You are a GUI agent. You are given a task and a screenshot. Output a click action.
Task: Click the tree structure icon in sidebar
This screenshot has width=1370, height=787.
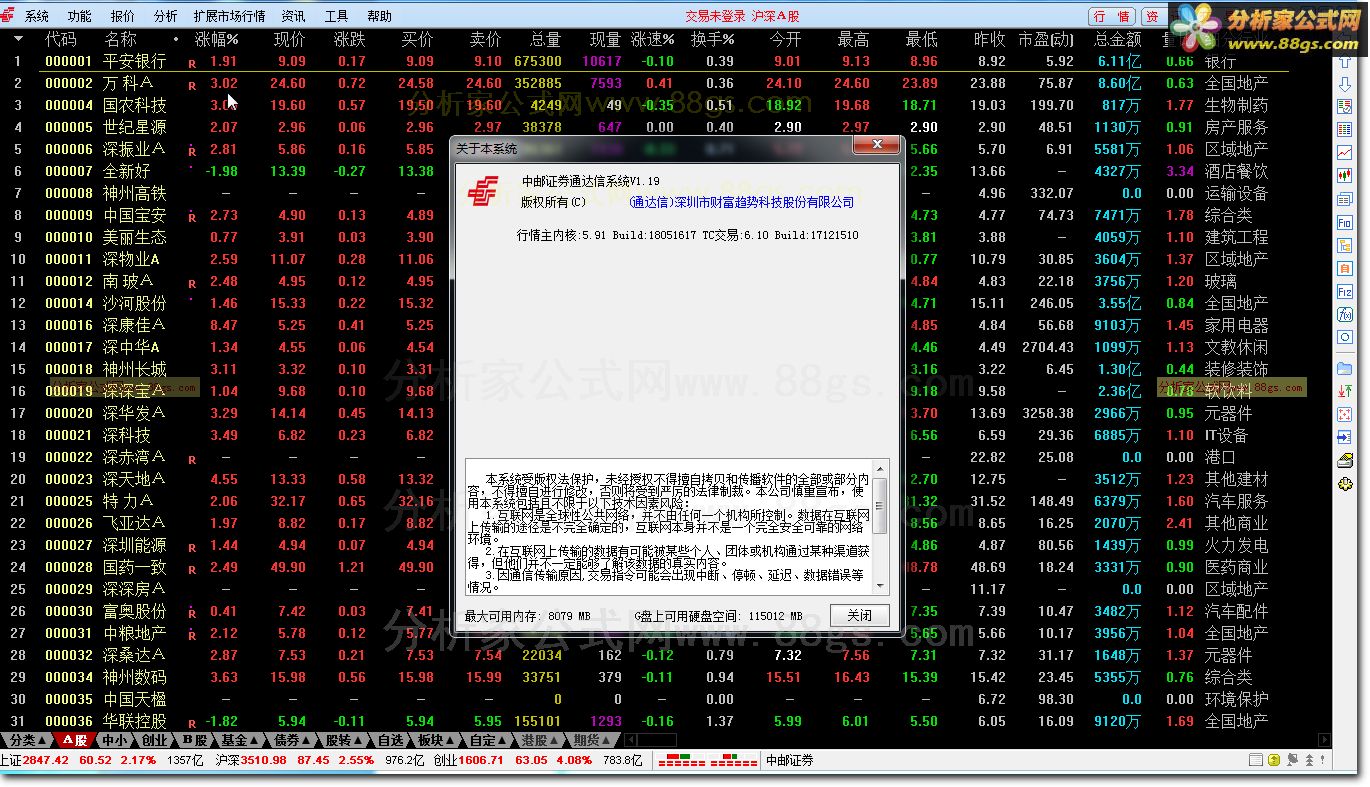pyautogui.click(x=1344, y=245)
